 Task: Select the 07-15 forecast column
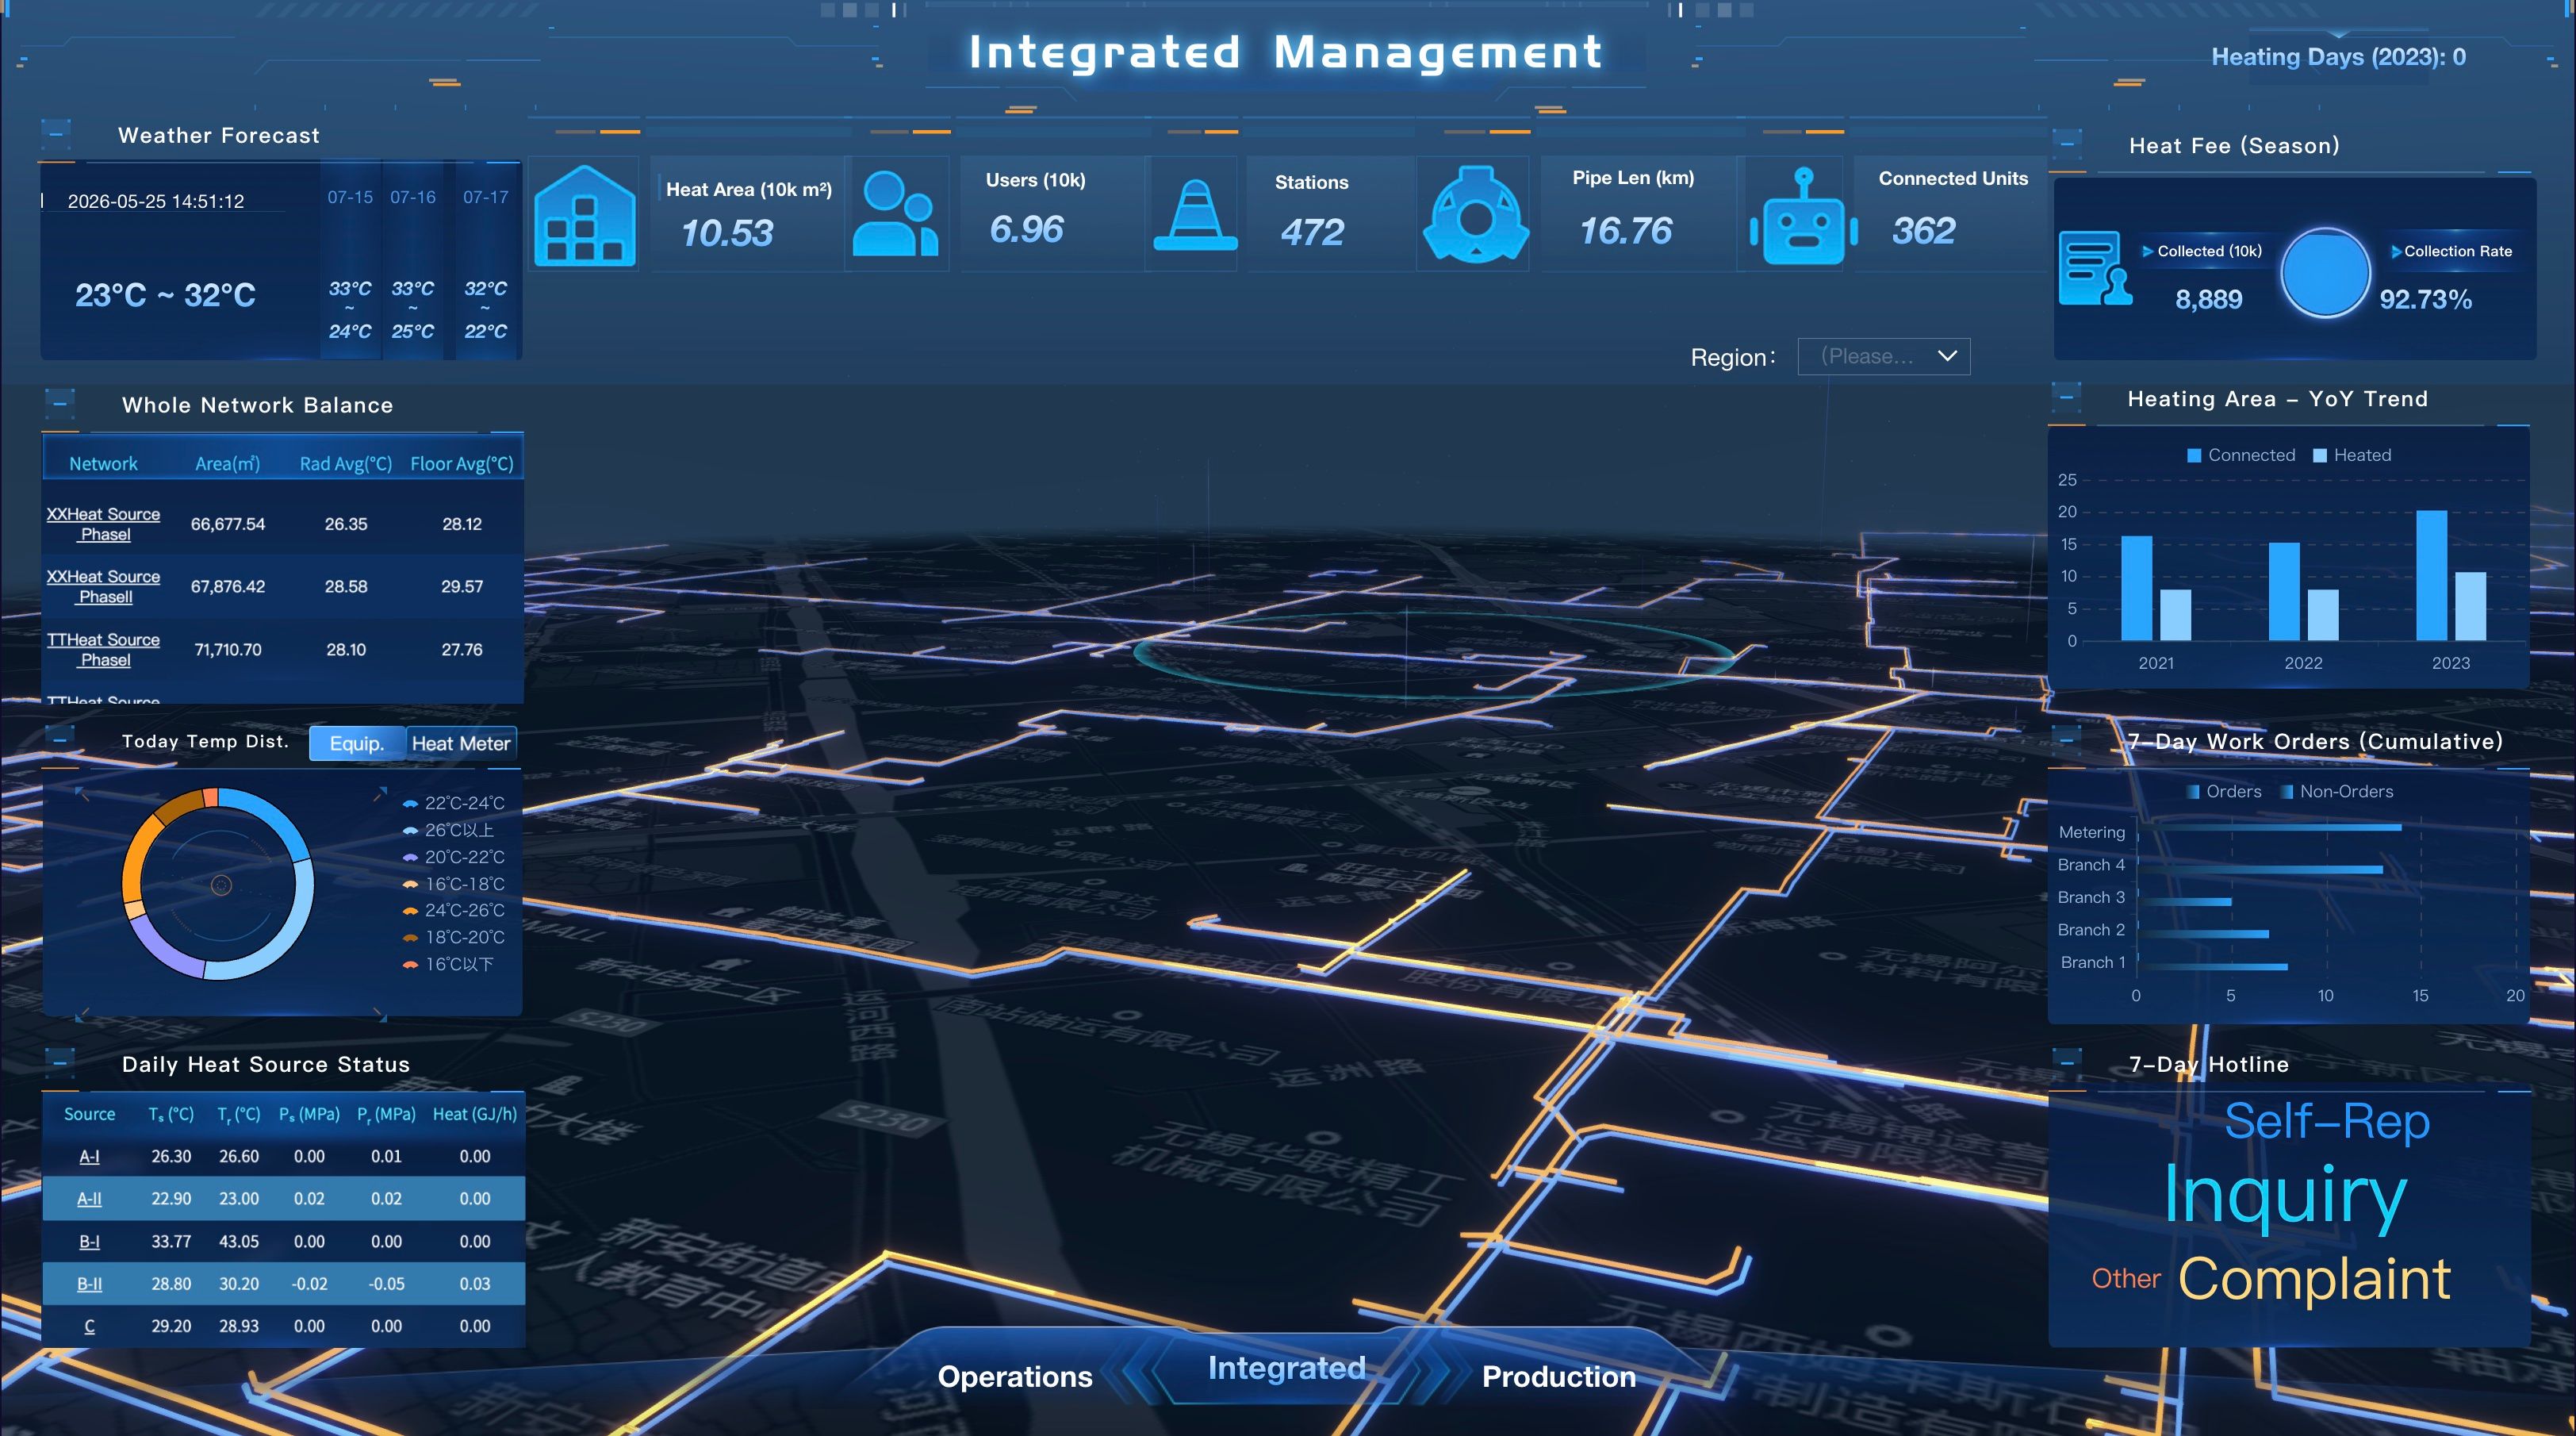tap(350, 262)
